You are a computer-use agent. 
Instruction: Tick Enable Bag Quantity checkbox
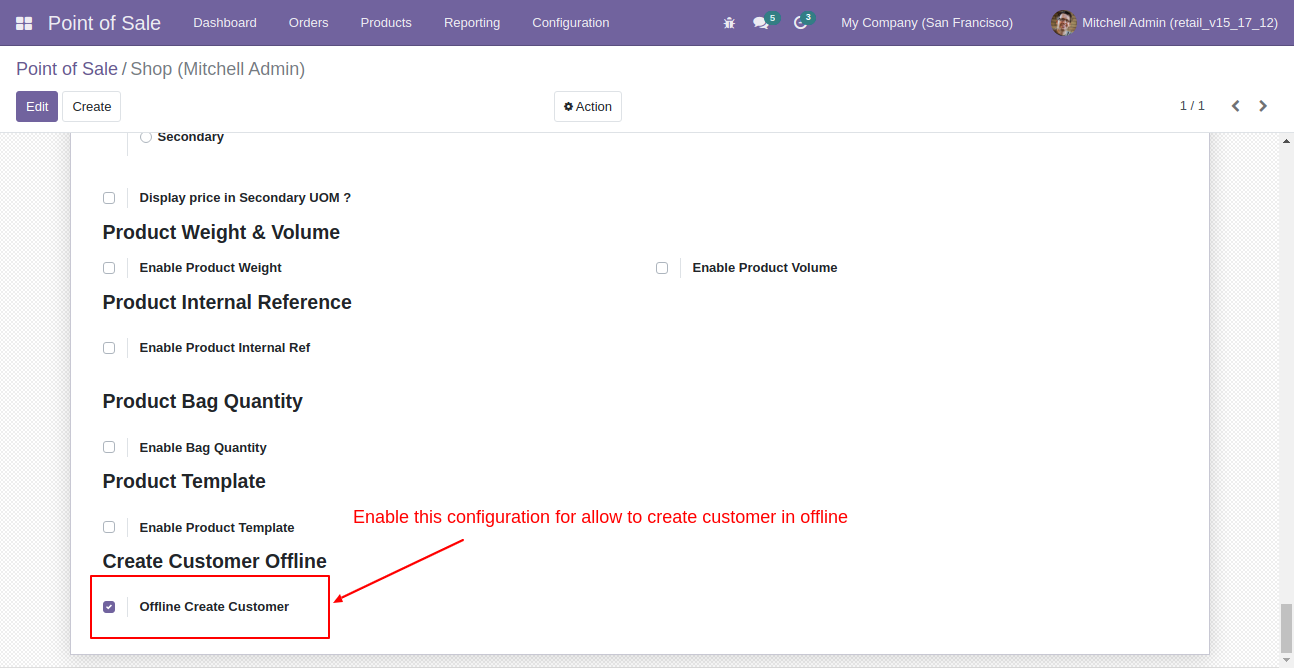[x=109, y=447]
